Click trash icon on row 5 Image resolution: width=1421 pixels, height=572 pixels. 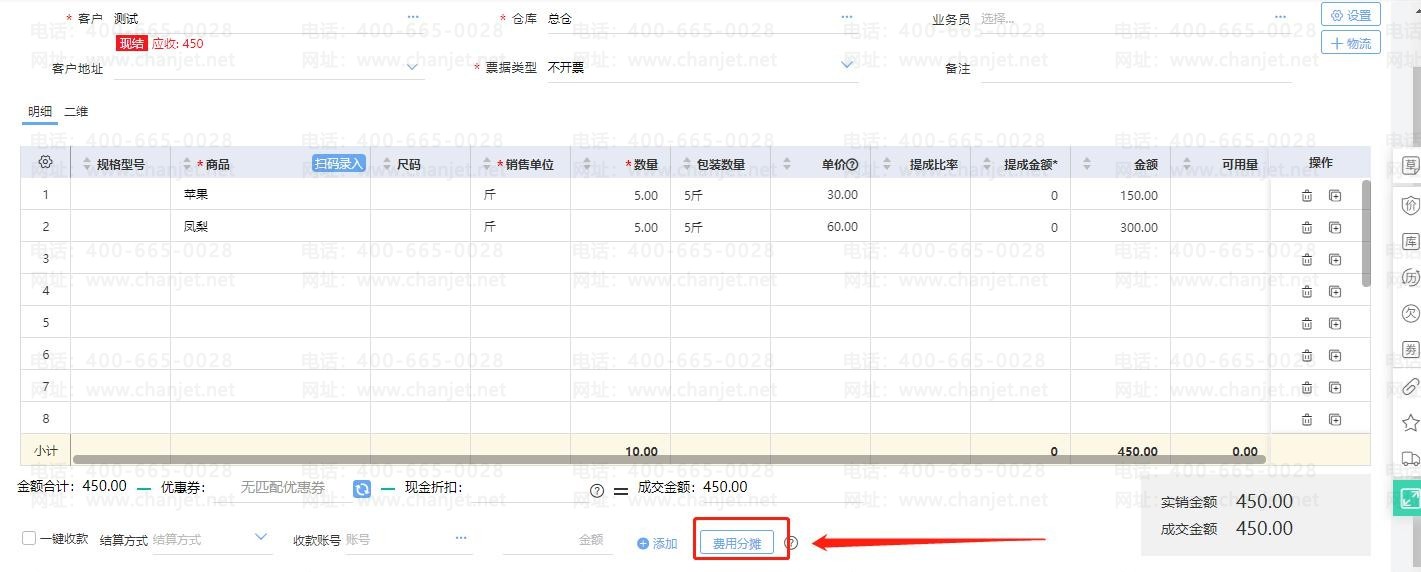[x=1307, y=324]
